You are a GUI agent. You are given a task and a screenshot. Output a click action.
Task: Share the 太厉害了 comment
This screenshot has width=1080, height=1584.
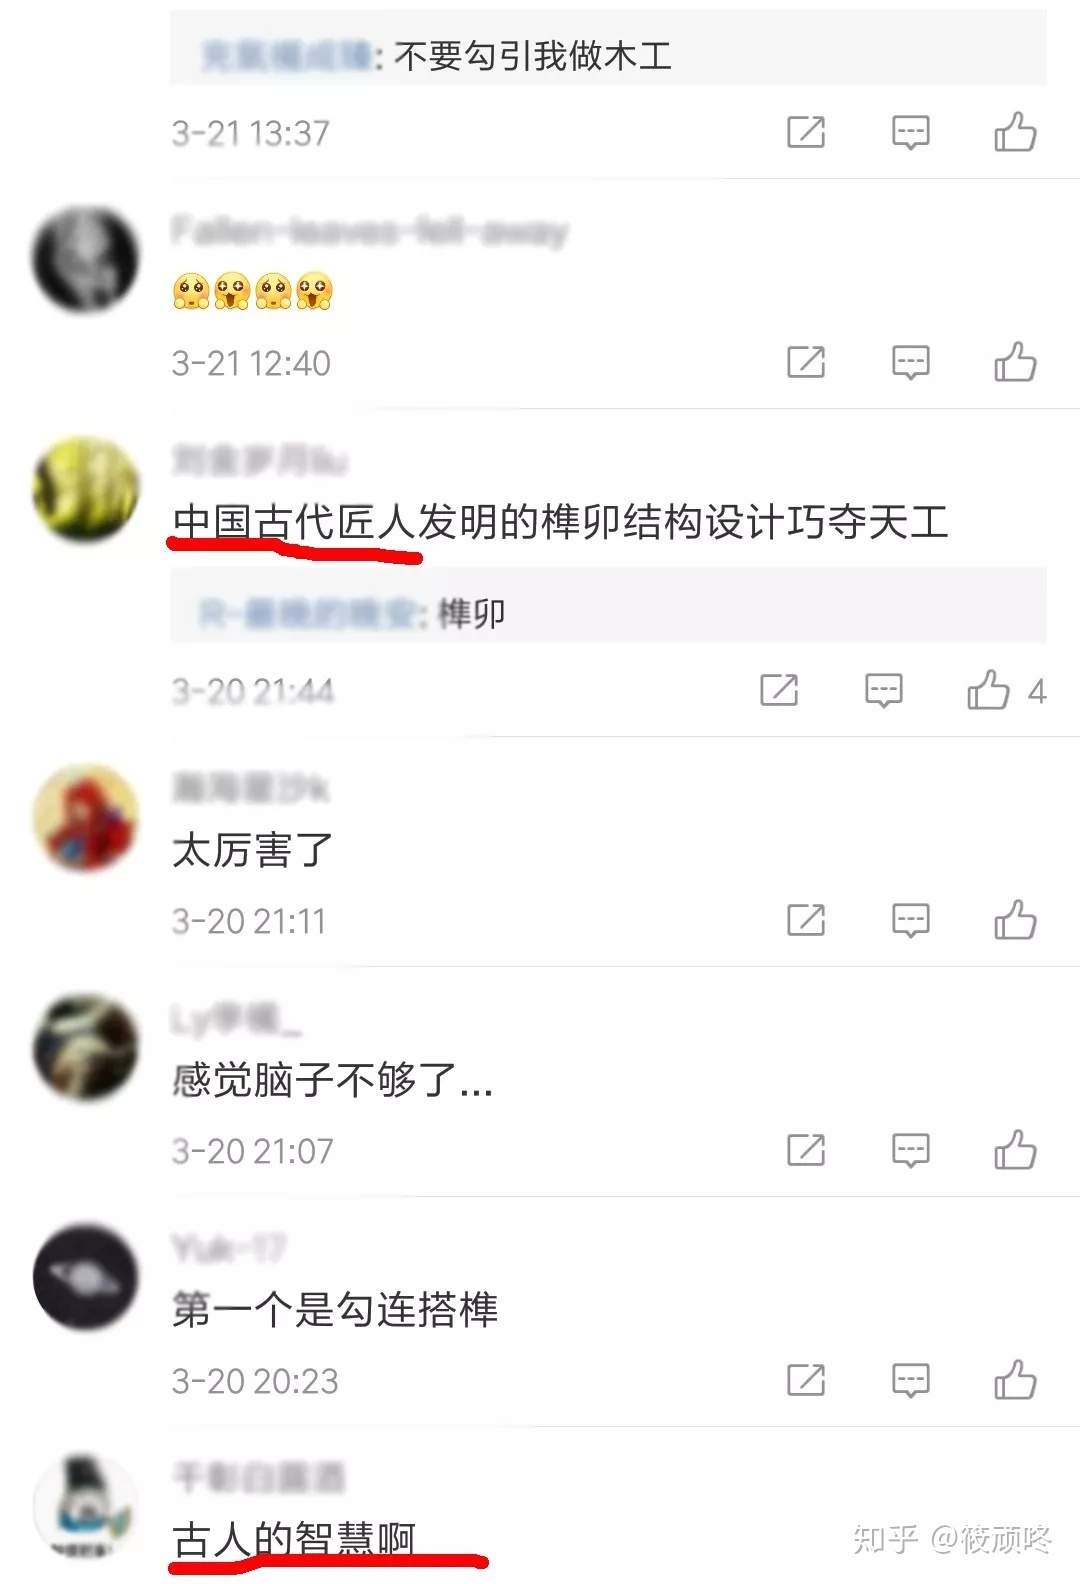click(x=806, y=920)
